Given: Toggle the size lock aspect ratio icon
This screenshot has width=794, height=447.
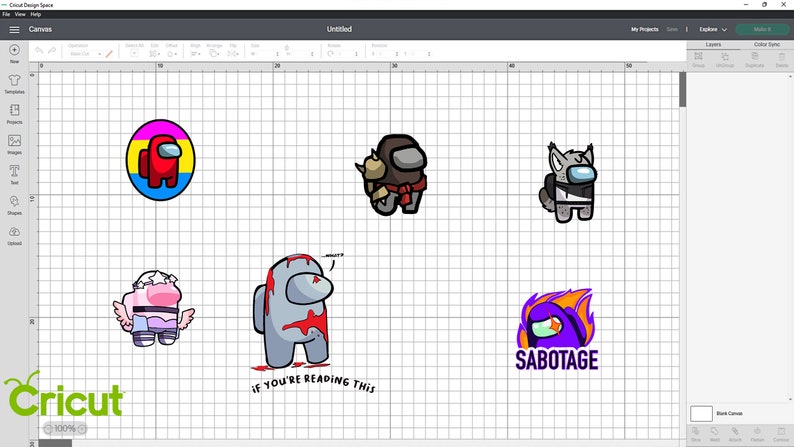Looking at the screenshot, I should pyautogui.click(x=287, y=48).
